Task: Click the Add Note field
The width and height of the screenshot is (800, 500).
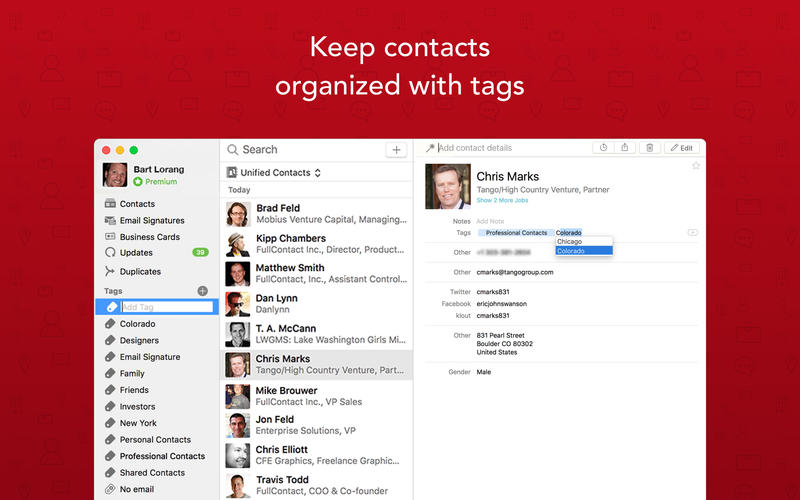Action: click(490, 221)
